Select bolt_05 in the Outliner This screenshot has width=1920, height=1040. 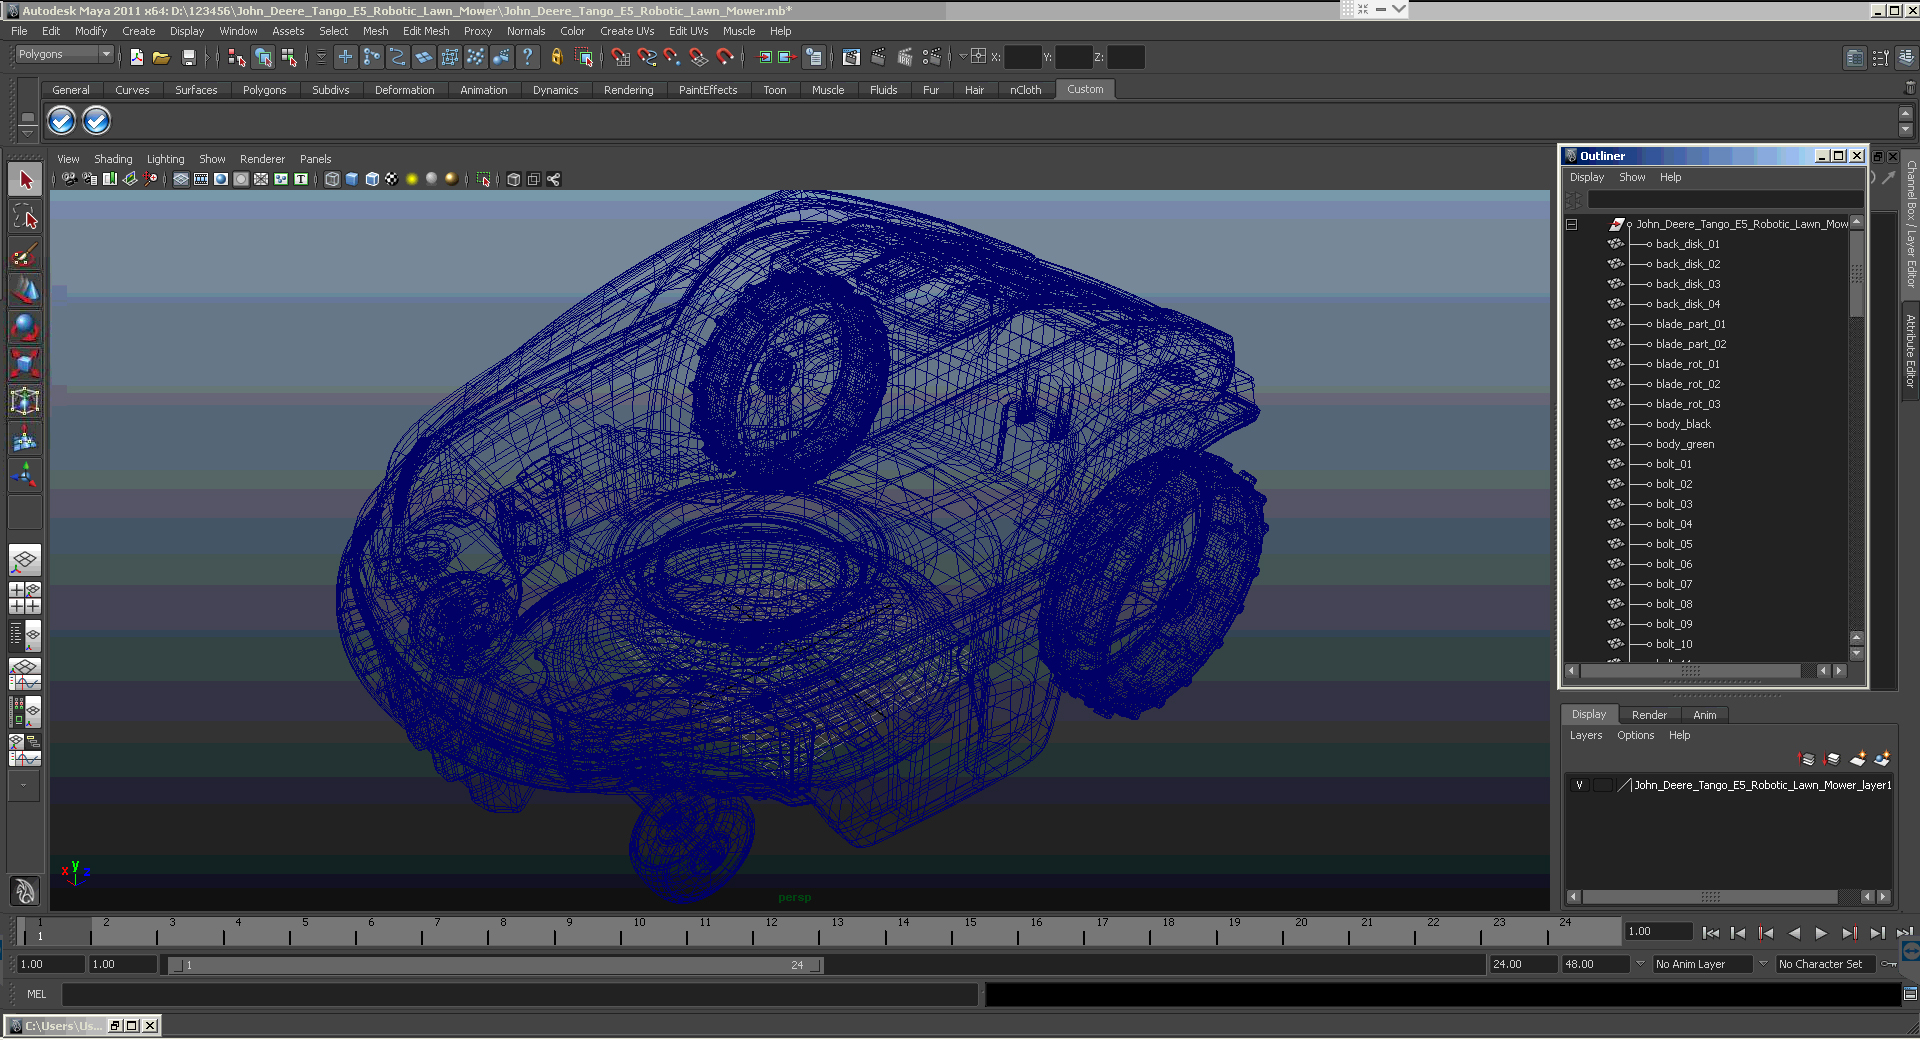click(x=1674, y=545)
